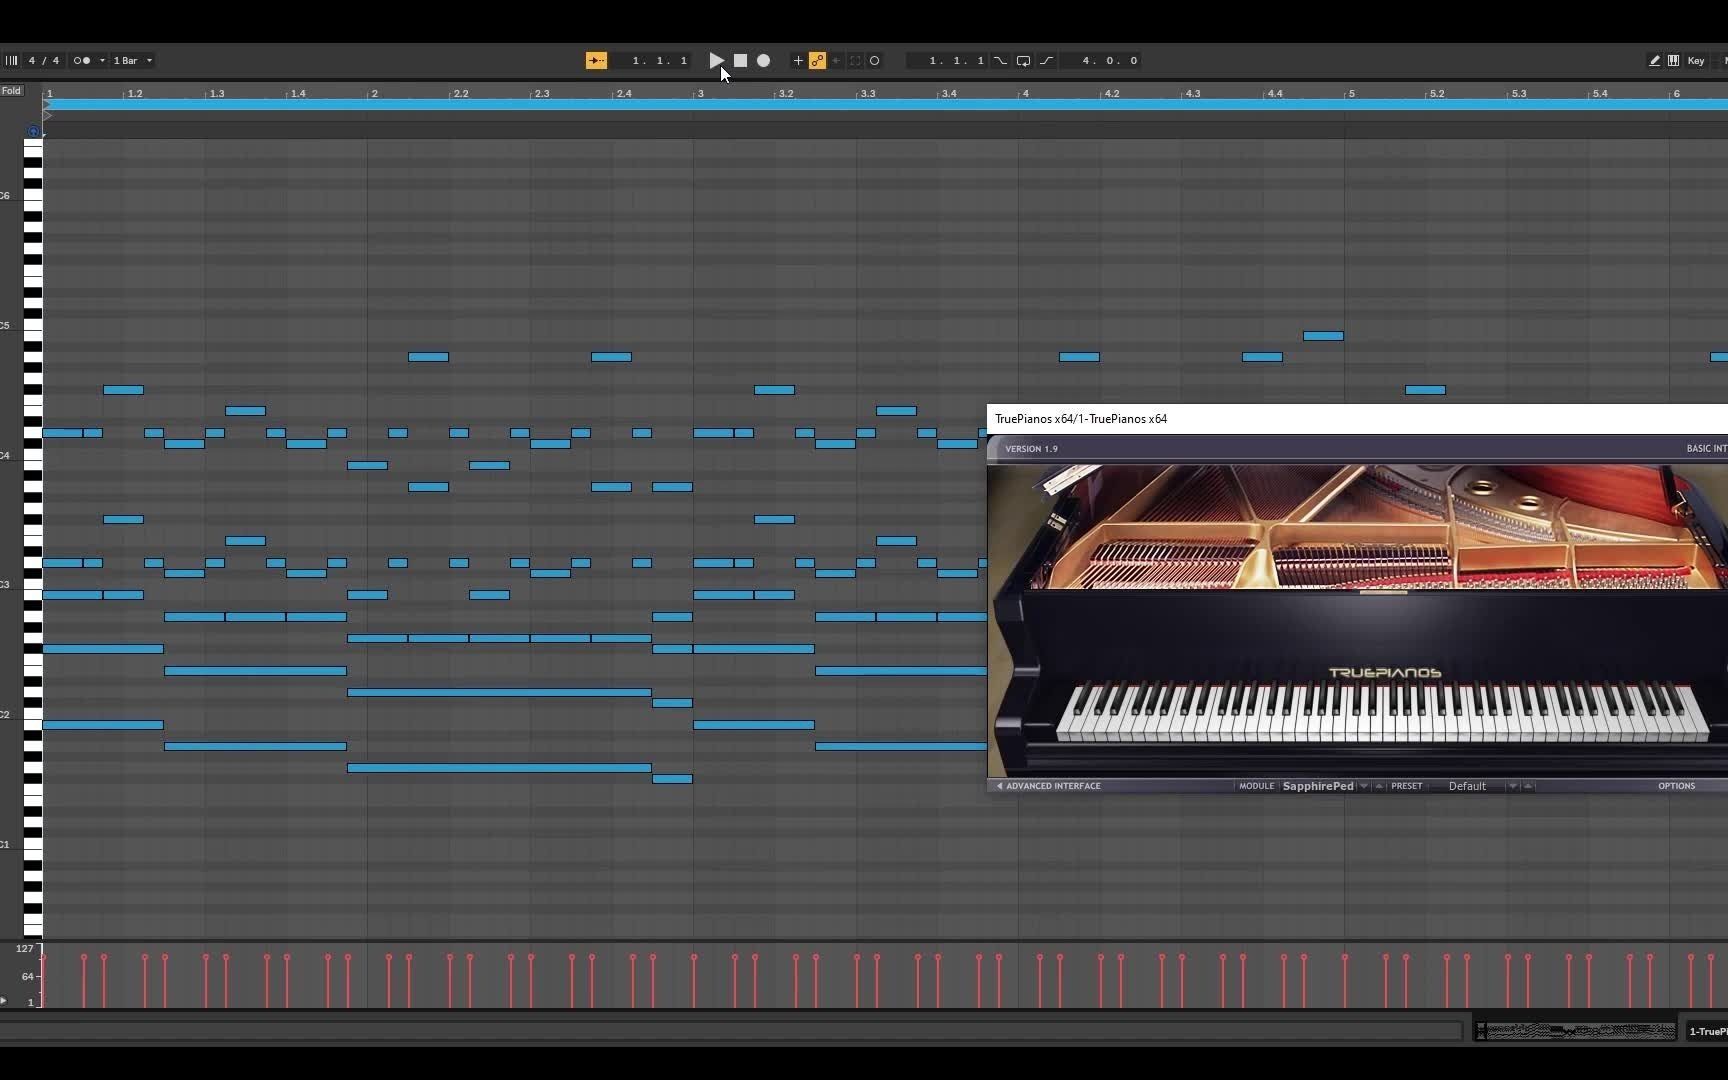Image resolution: width=1728 pixels, height=1080 pixels.
Task: Open Advanced Interface in TruePianos
Action: 1048,786
